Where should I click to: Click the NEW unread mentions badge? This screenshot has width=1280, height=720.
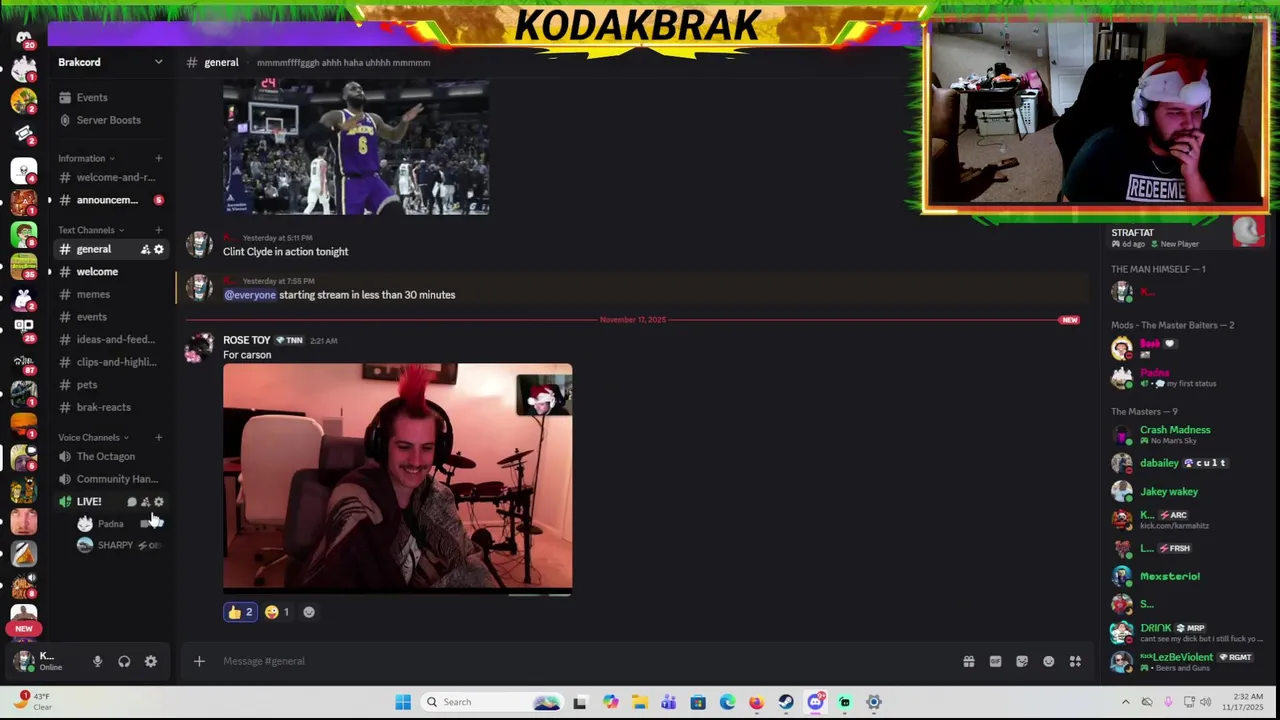pyautogui.click(x=24, y=629)
